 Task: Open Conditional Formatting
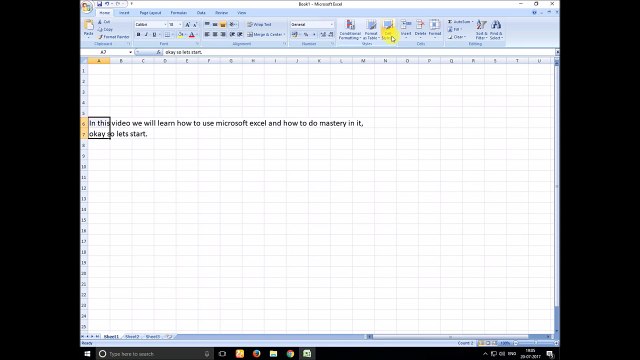point(350,29)
